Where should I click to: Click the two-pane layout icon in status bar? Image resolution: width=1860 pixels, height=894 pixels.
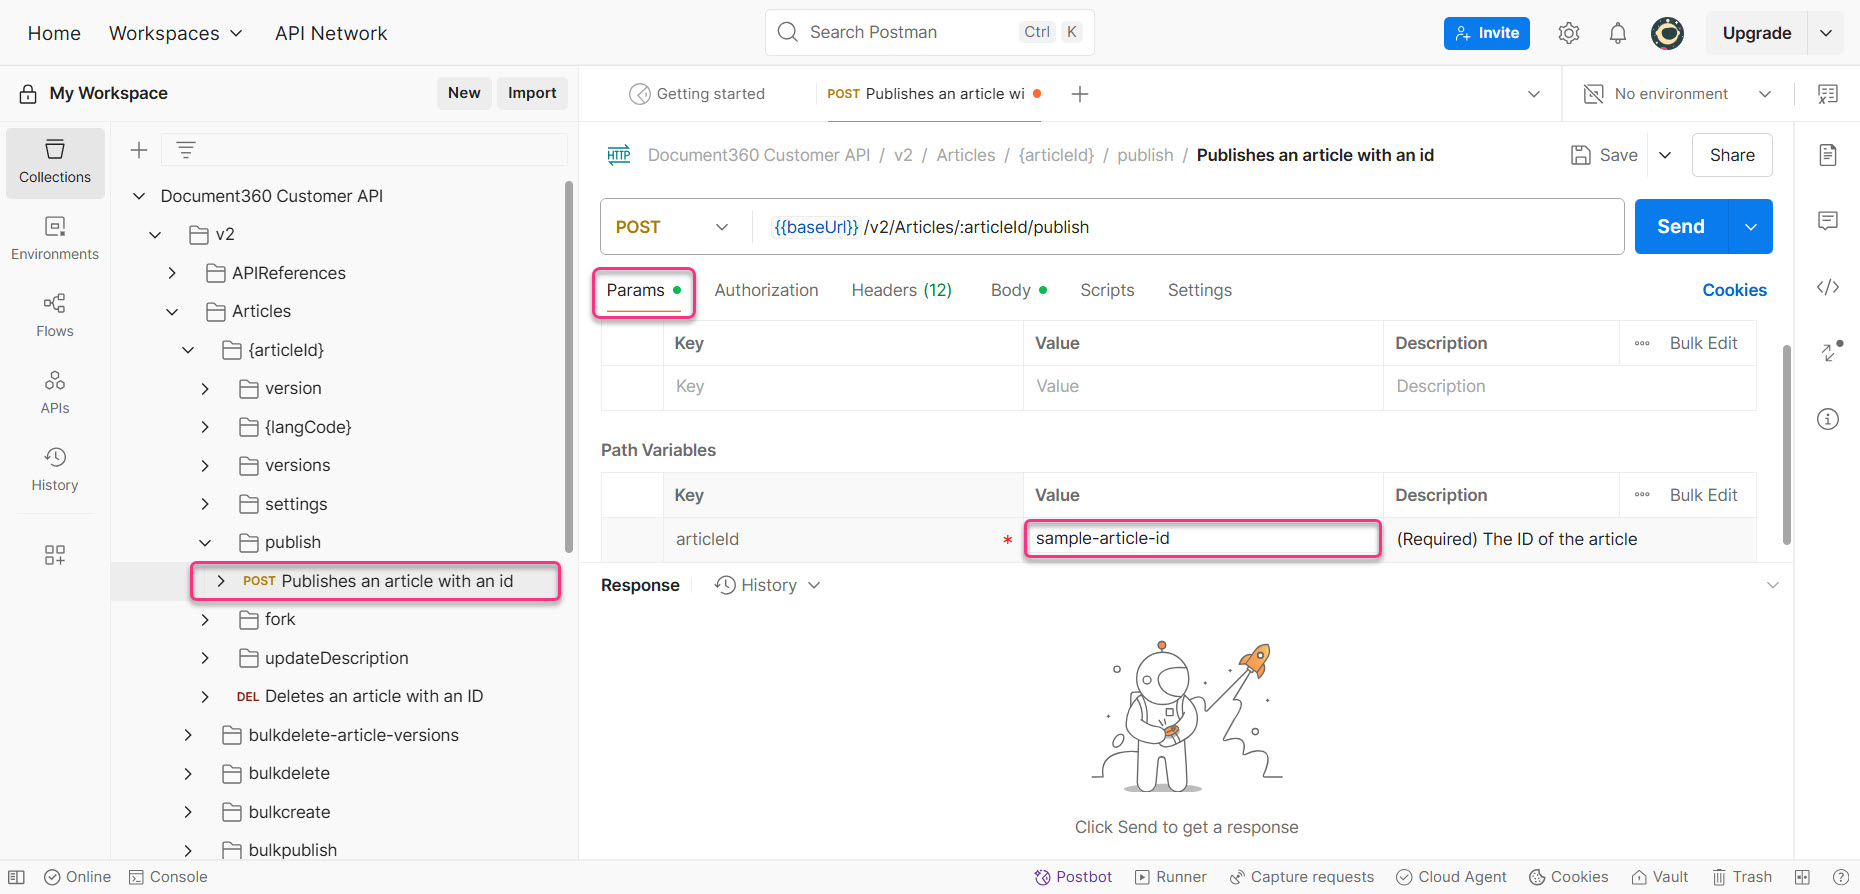click(1802, 877)
